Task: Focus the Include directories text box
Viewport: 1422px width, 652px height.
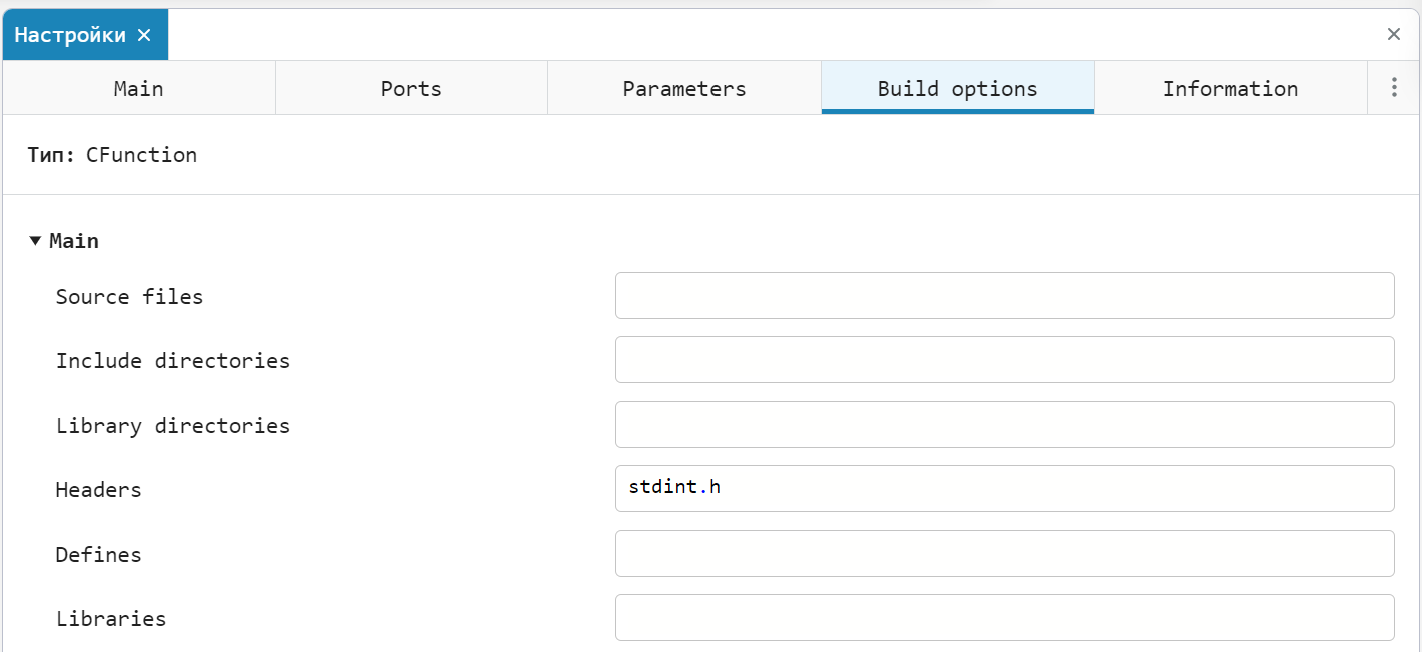Action: pyautogui.click(x=1004, y=360)
